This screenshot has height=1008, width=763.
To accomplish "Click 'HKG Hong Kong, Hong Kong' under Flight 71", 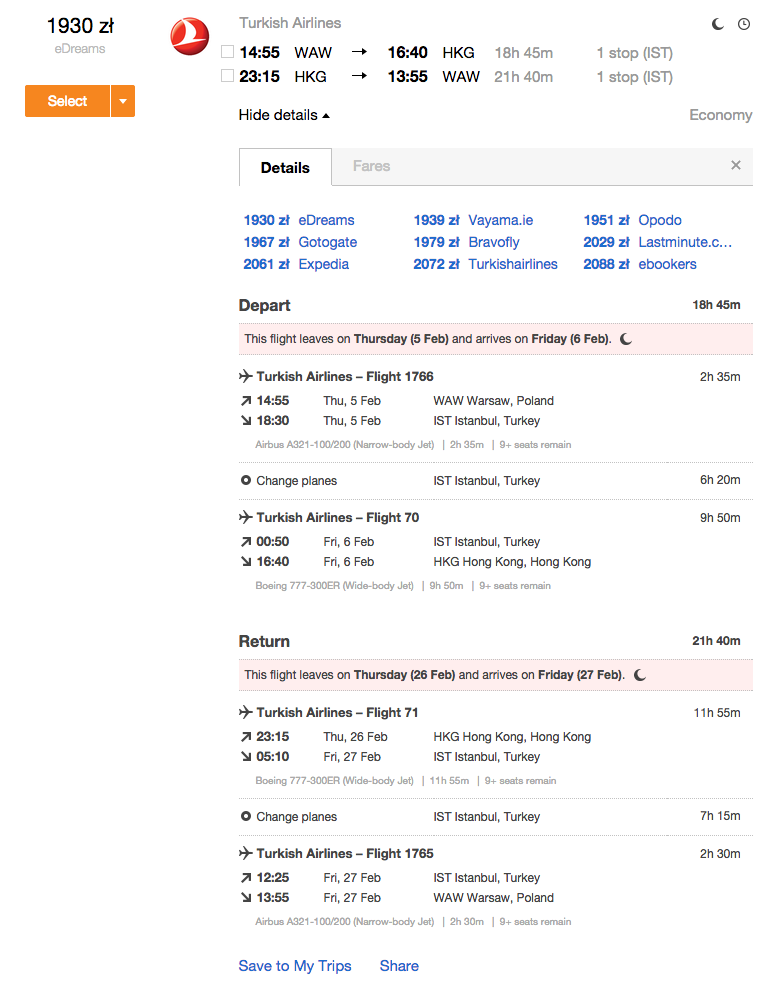I will click(x=512, y=737).
